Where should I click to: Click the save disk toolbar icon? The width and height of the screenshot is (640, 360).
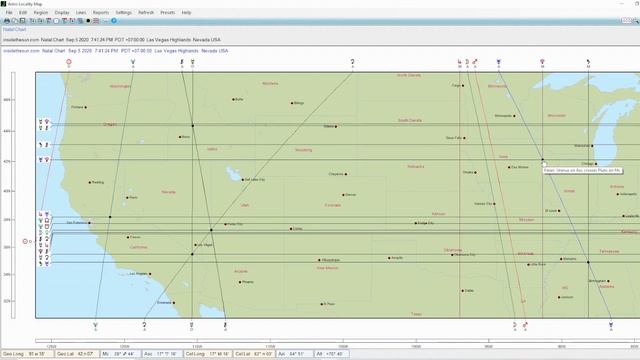click(22, 21)
